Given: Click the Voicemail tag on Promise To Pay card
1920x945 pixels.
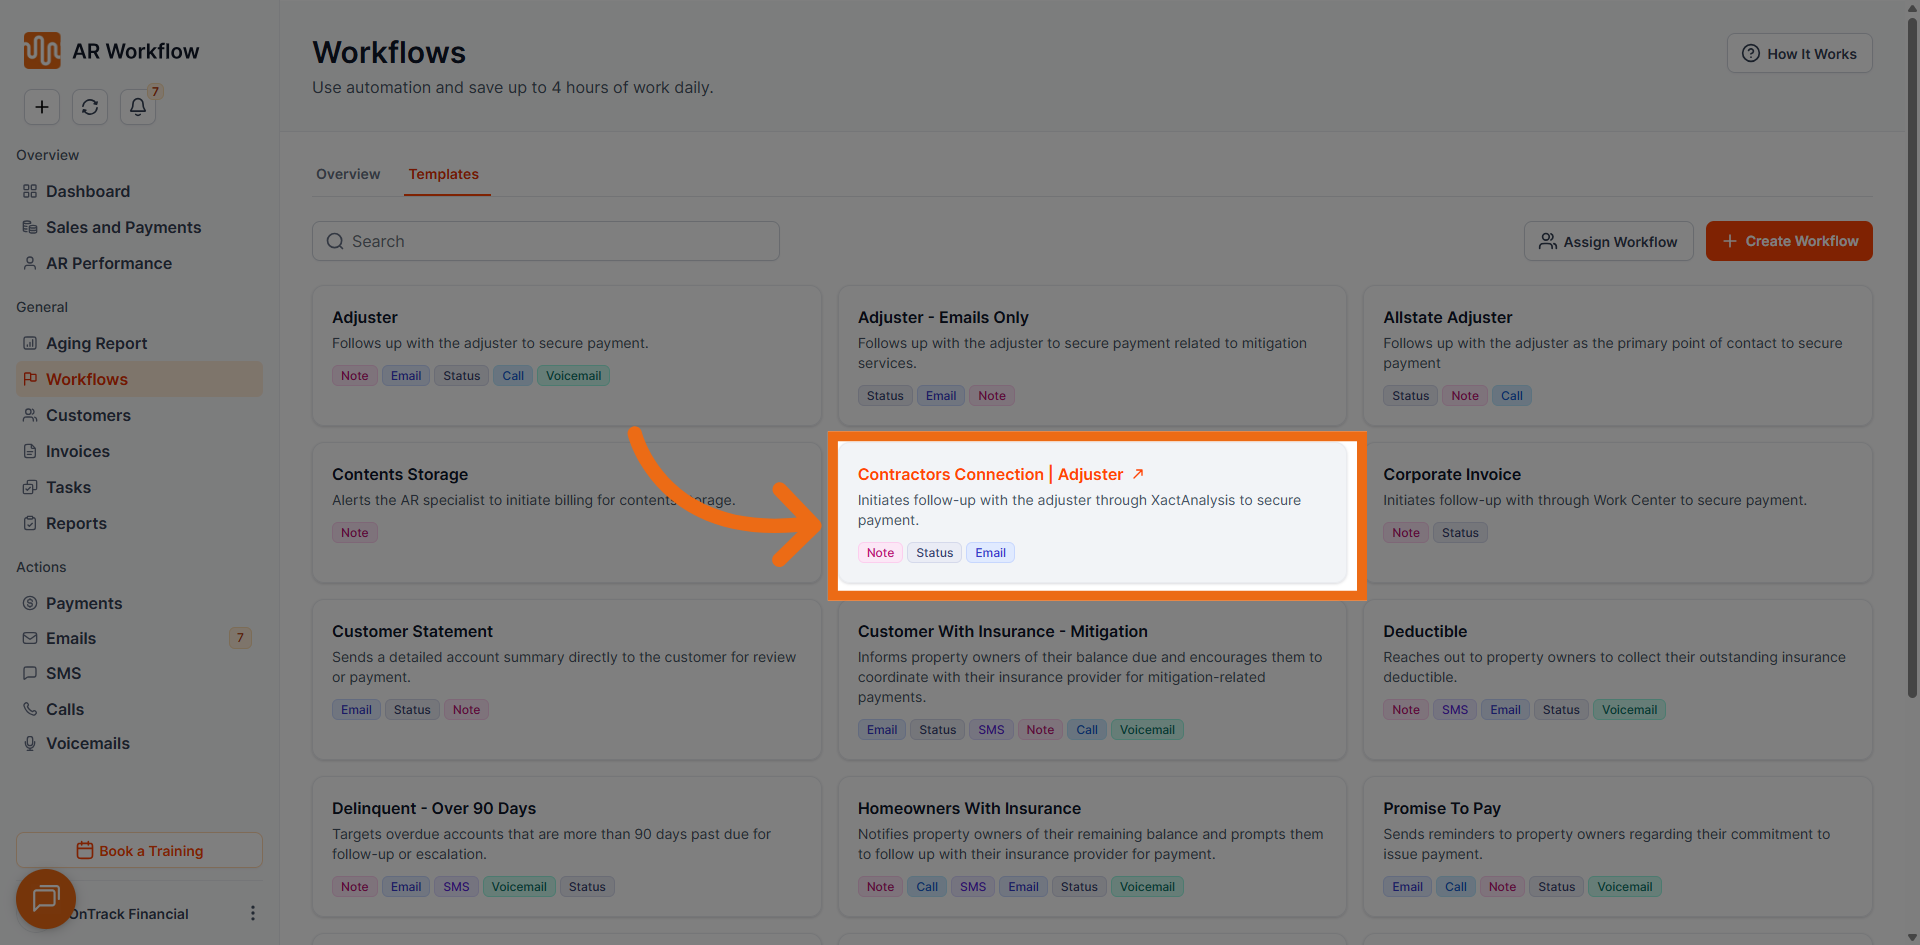Looking at the screenshot, I should [x=1625, y=887].
